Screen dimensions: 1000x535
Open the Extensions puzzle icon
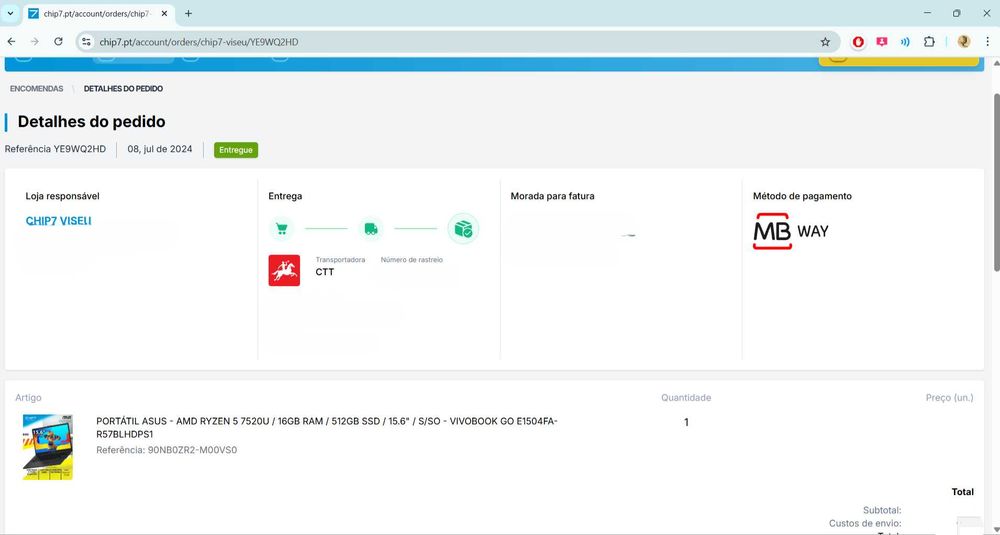(x=929, y=42)
